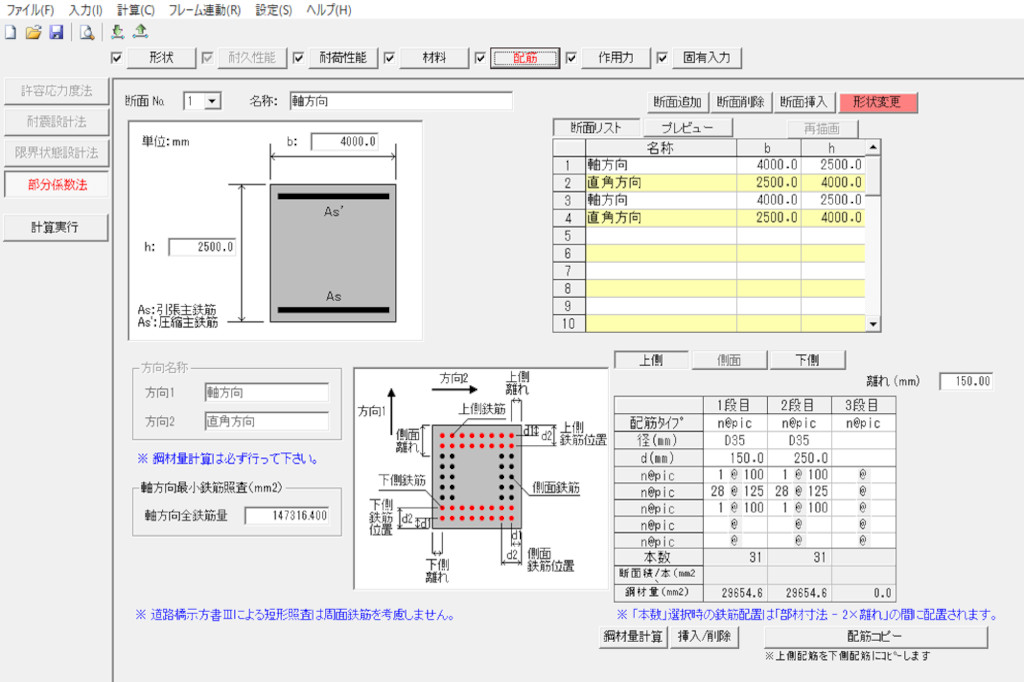Select the 下側 rebar tab
The width and height of the screenshot is (1024, 682).
pyautogui.click(x=807, y=360)
